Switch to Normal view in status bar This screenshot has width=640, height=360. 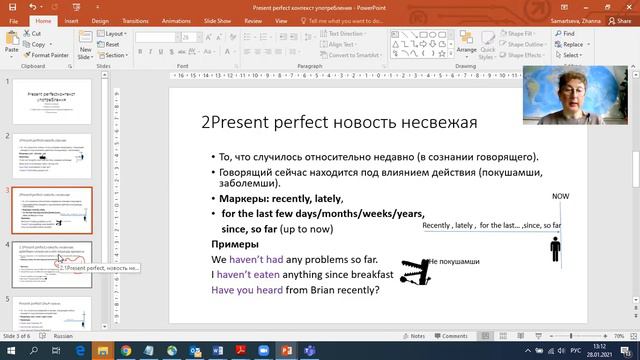coord(485,336)
